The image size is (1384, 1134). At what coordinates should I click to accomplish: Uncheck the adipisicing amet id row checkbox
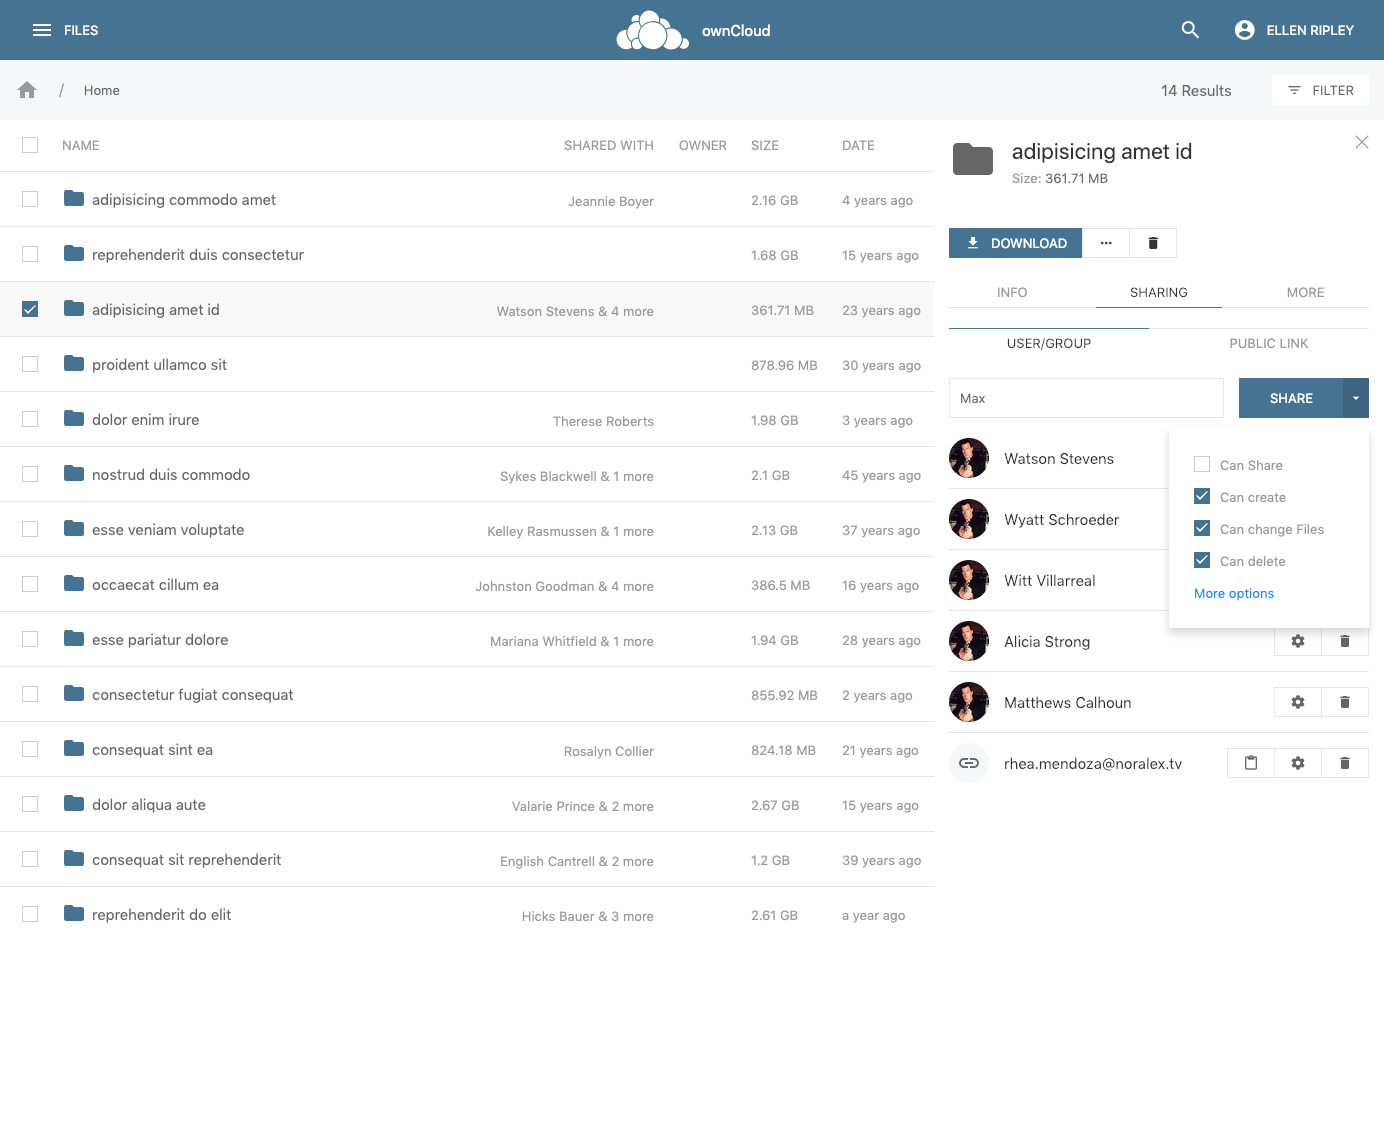tap(30, 309)
